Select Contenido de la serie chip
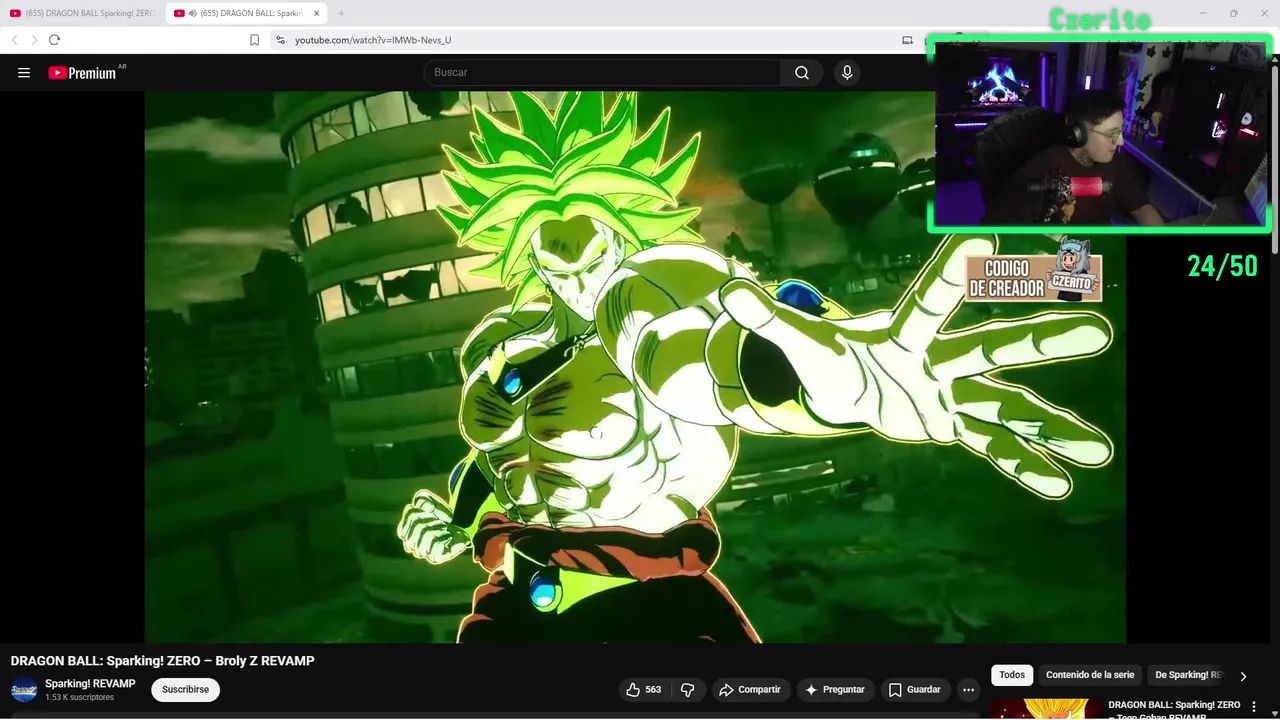Viewport: 1280px width, 720px height. [x=1090, y=675]
